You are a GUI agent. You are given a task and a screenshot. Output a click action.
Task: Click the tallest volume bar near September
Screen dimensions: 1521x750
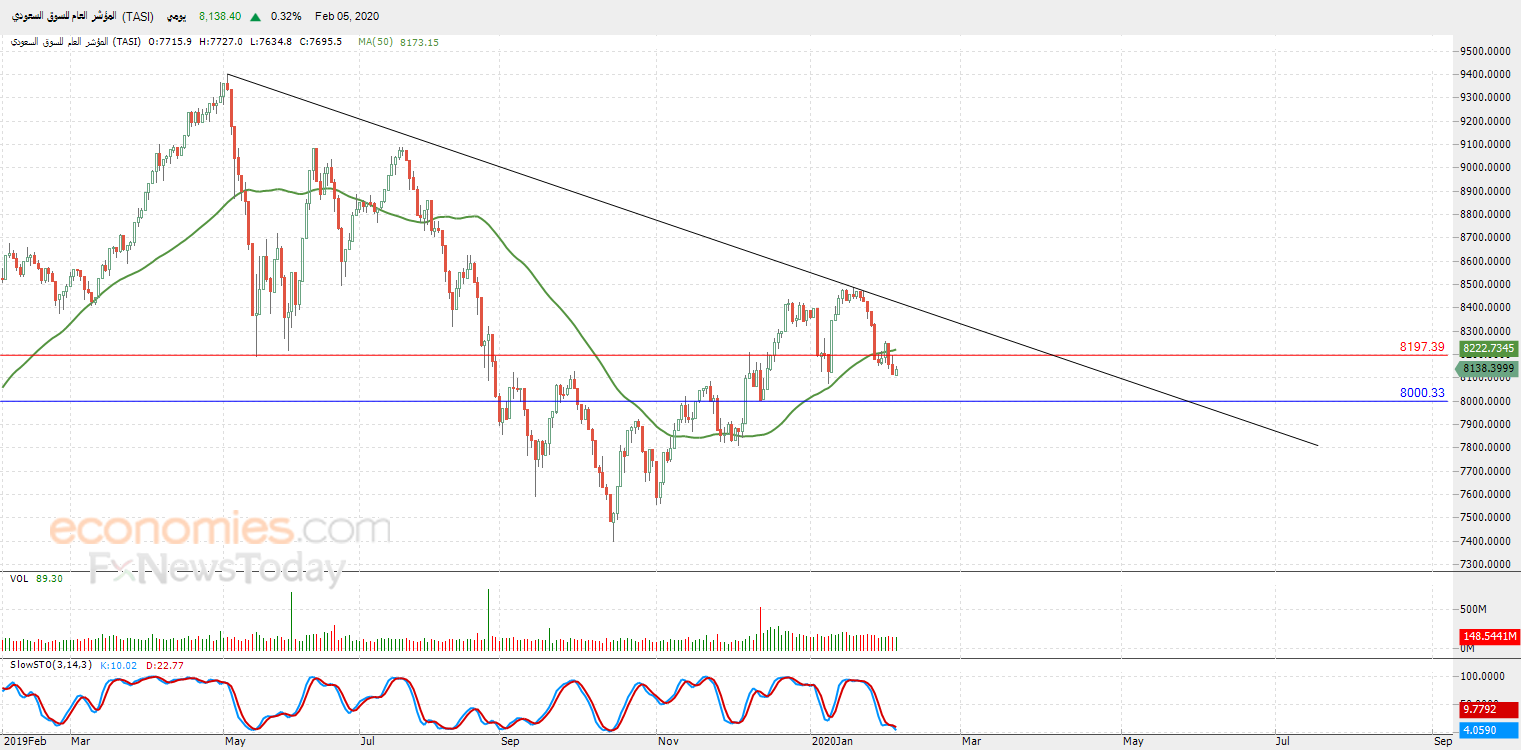point(488,621)
